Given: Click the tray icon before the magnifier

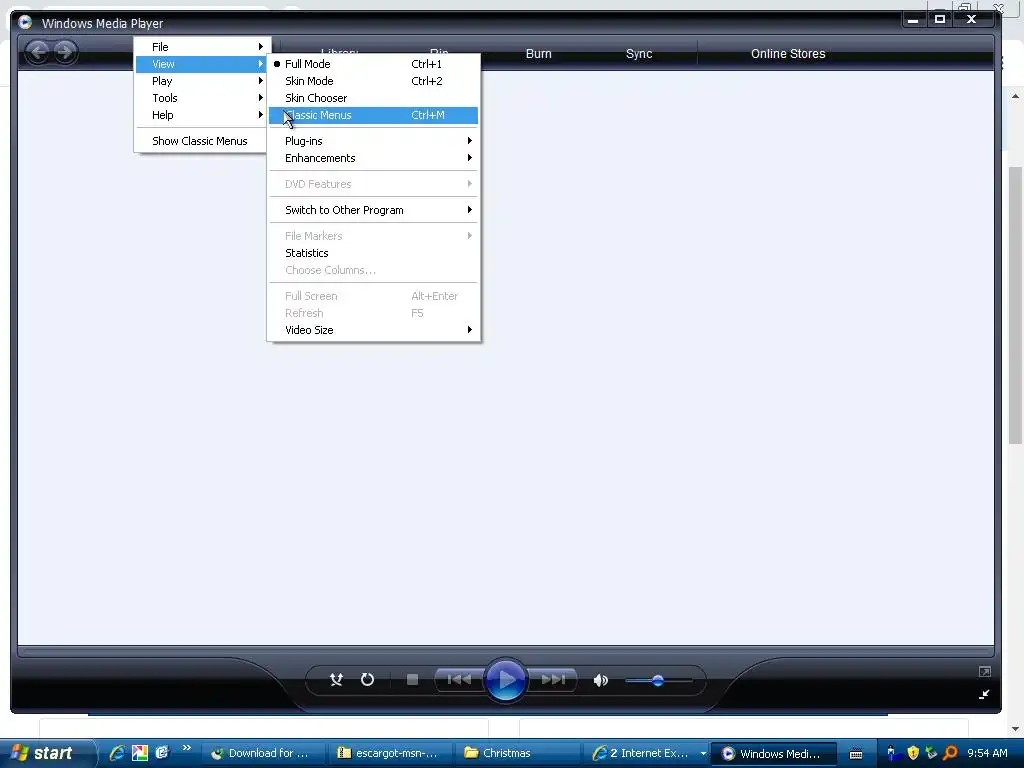Looking at the screenshot, I should click(x=931, y=754).
